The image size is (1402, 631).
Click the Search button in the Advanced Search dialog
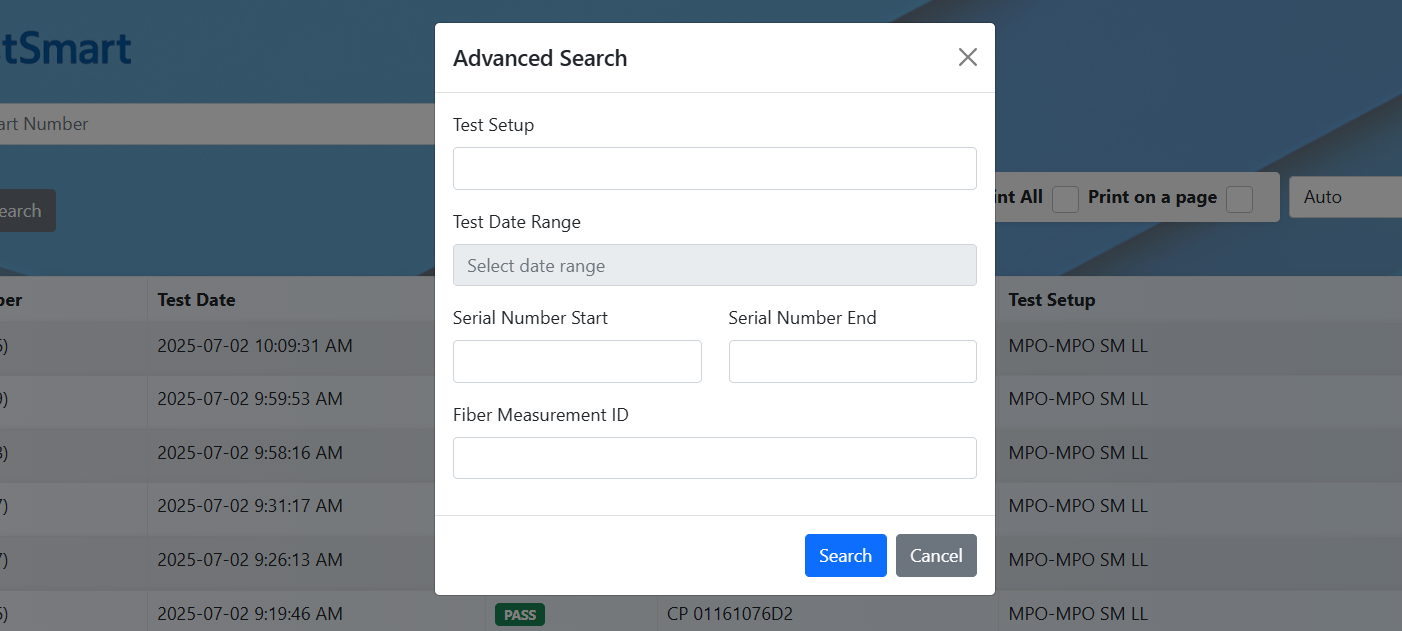coord(845,555)
